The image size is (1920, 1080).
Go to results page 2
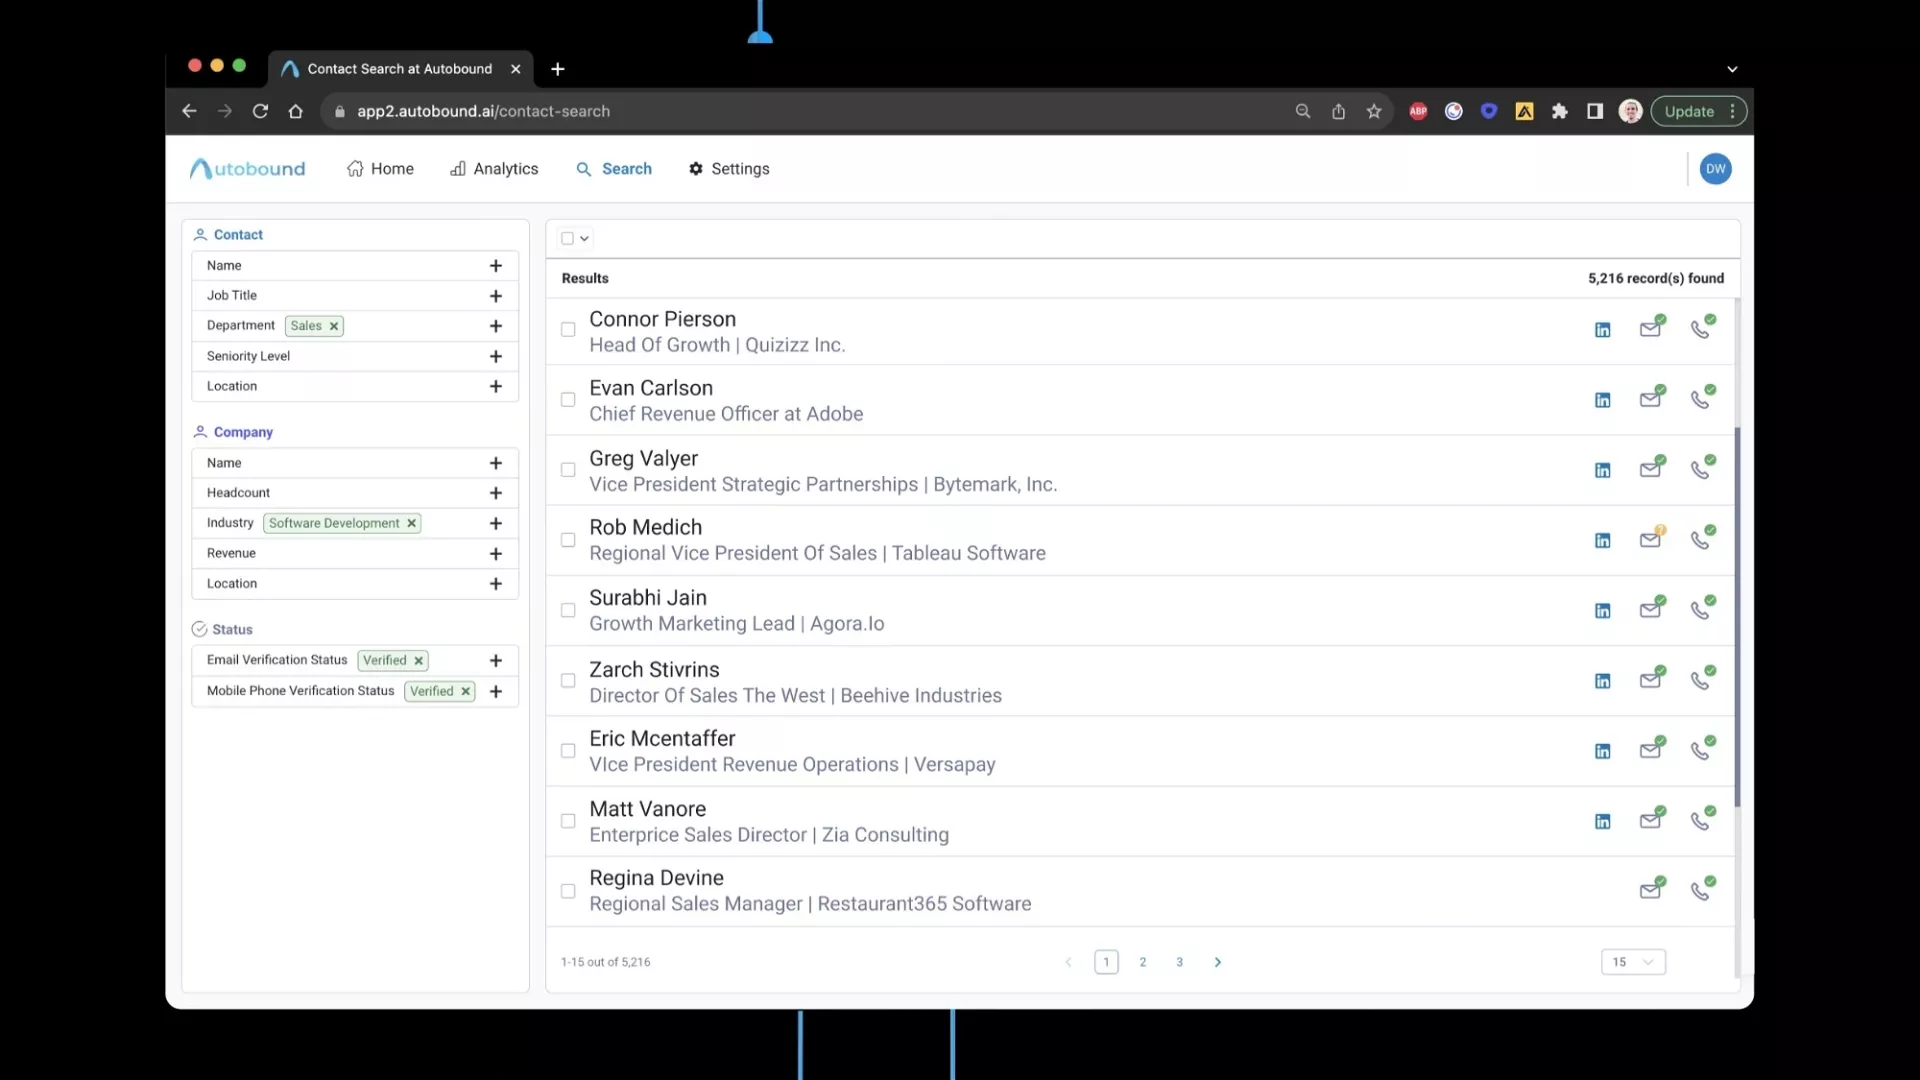(x=1143, y=962)
